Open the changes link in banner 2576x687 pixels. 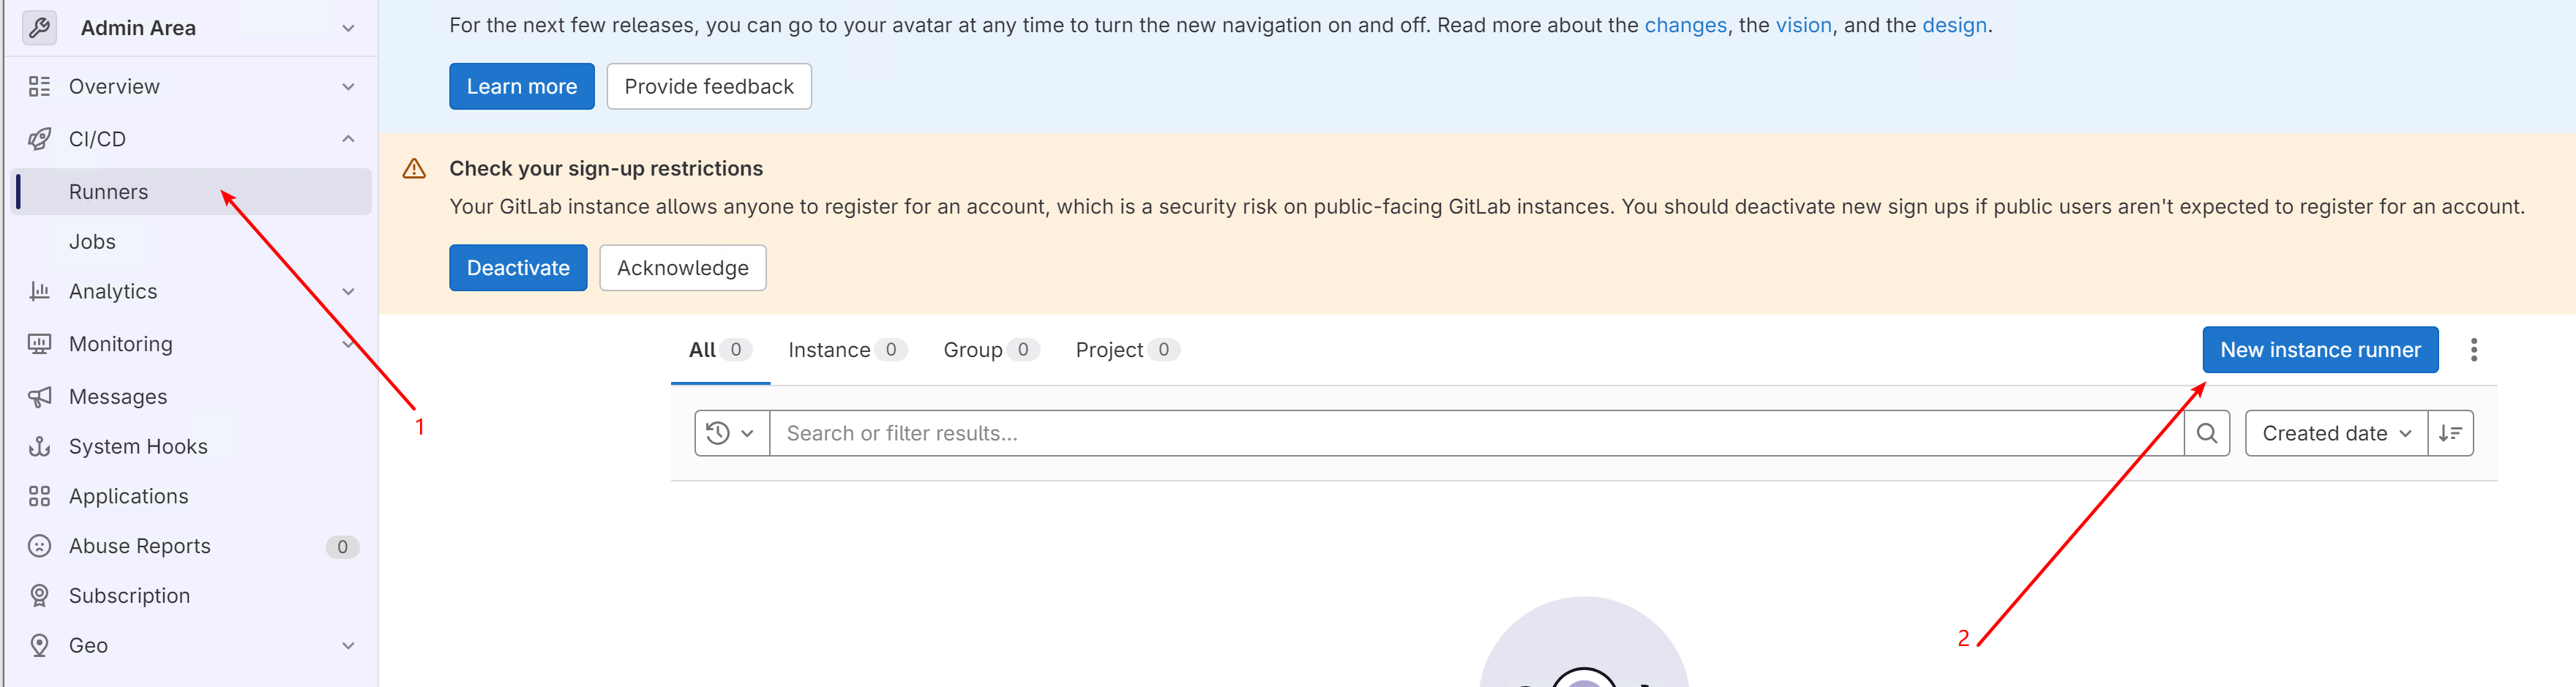click(x=1685, y=25)
